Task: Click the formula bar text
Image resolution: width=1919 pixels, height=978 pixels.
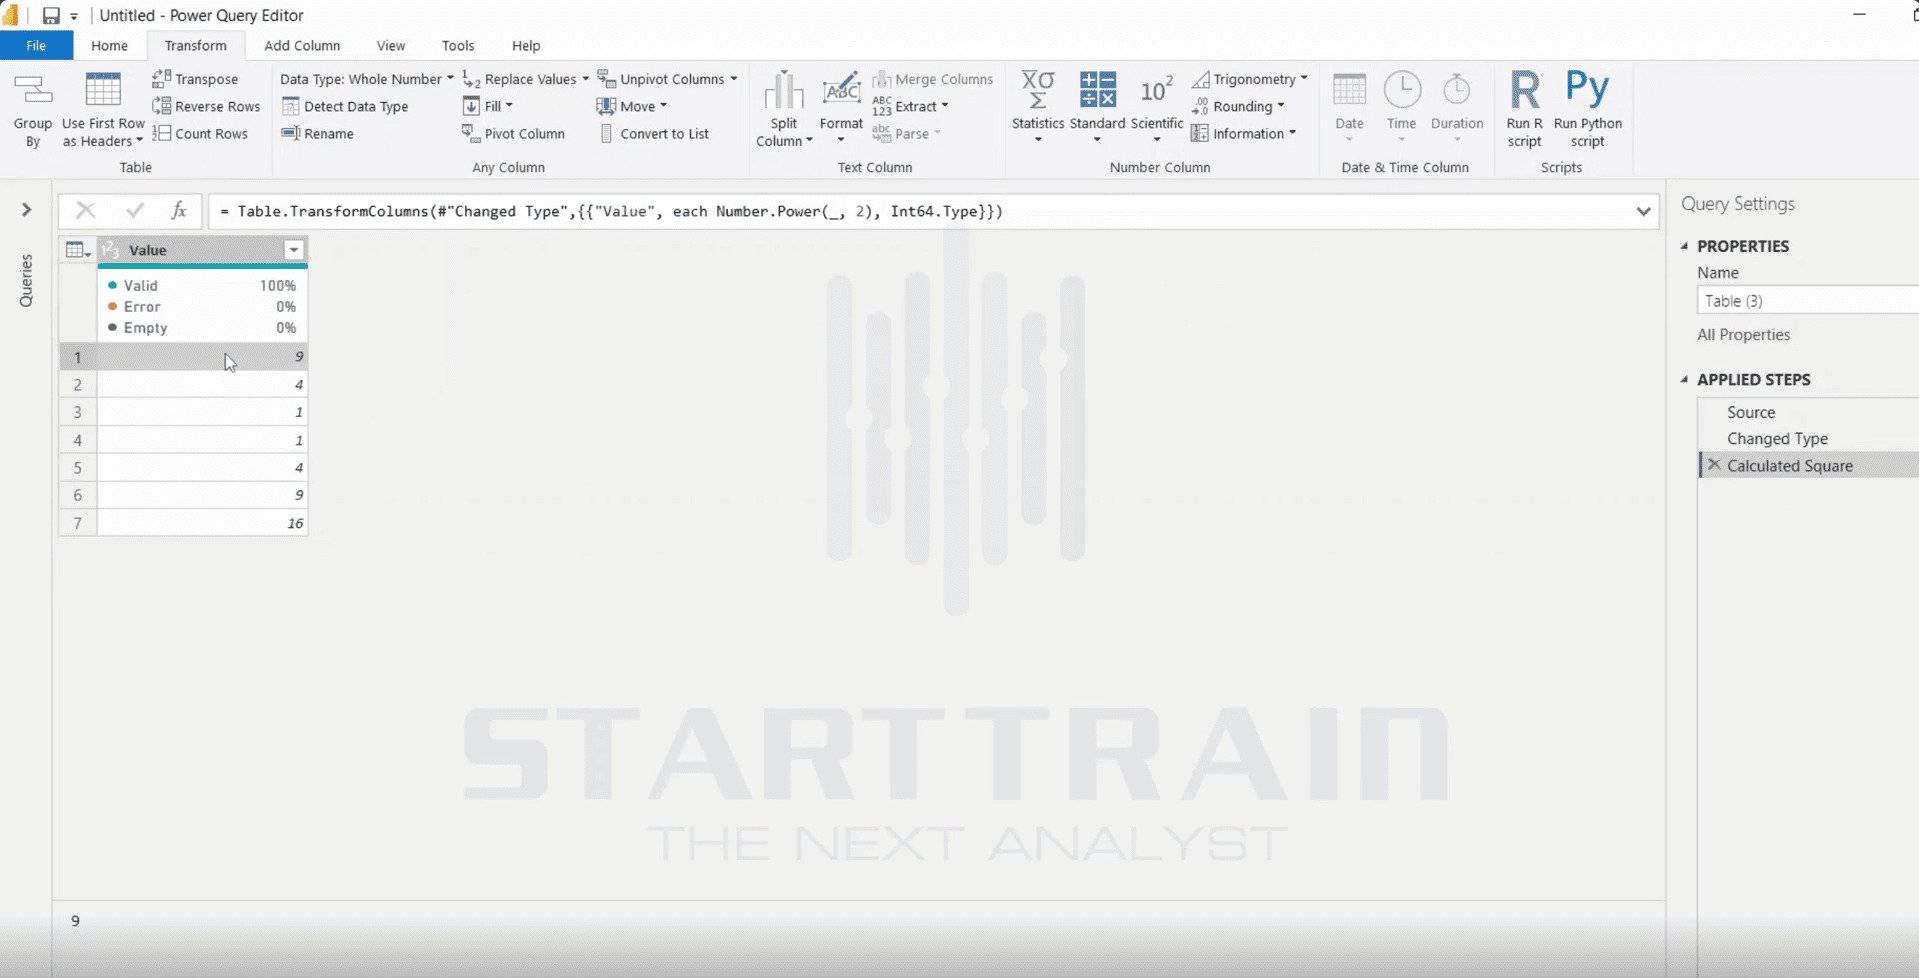Action: click(610, 211)
